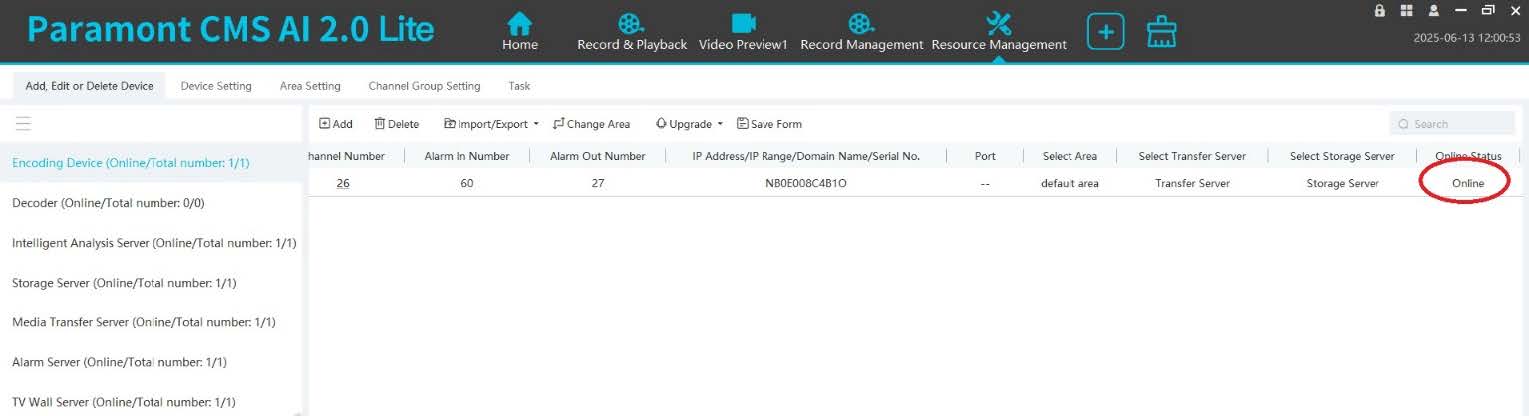This screenshot has width=1529, height=416.
Task: Switch to Video Preview1 module
Action: (743, 31)
